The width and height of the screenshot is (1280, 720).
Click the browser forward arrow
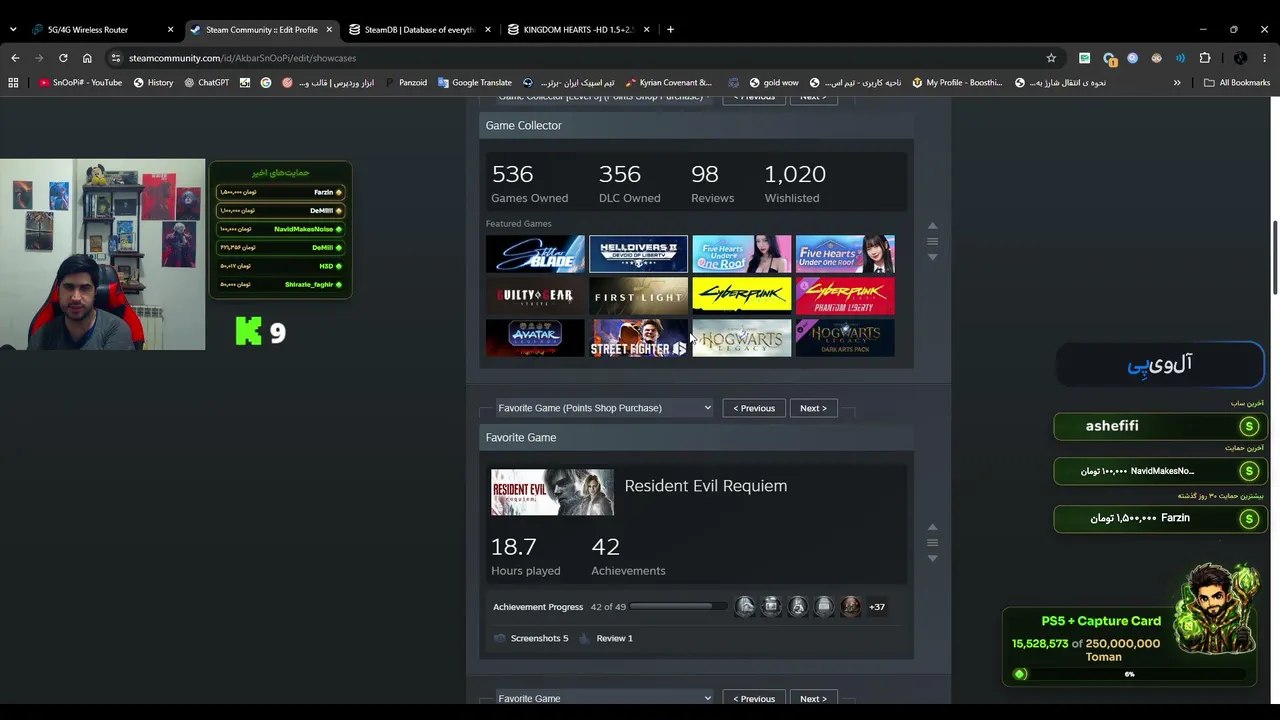click(x=39, y=58)
